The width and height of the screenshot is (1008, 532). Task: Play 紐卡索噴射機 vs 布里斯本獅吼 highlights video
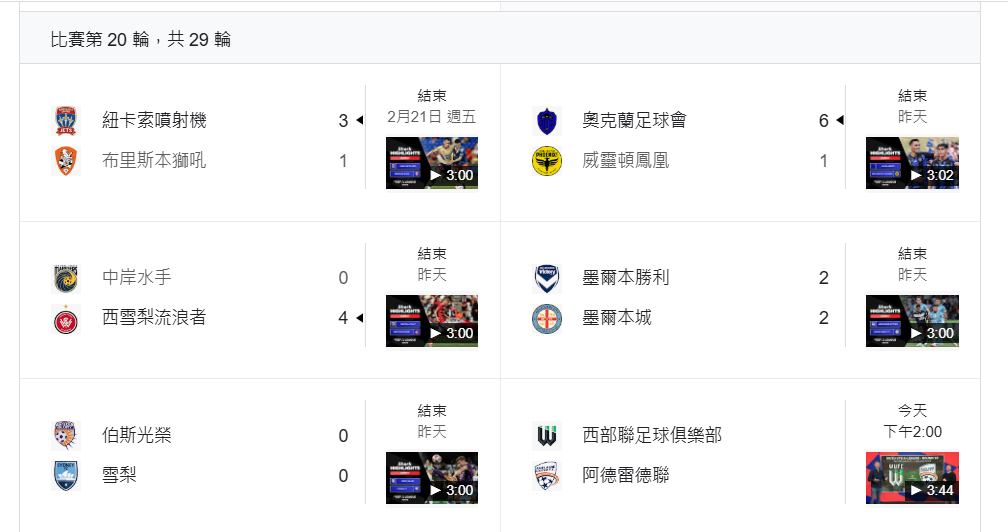pos(431,163)
